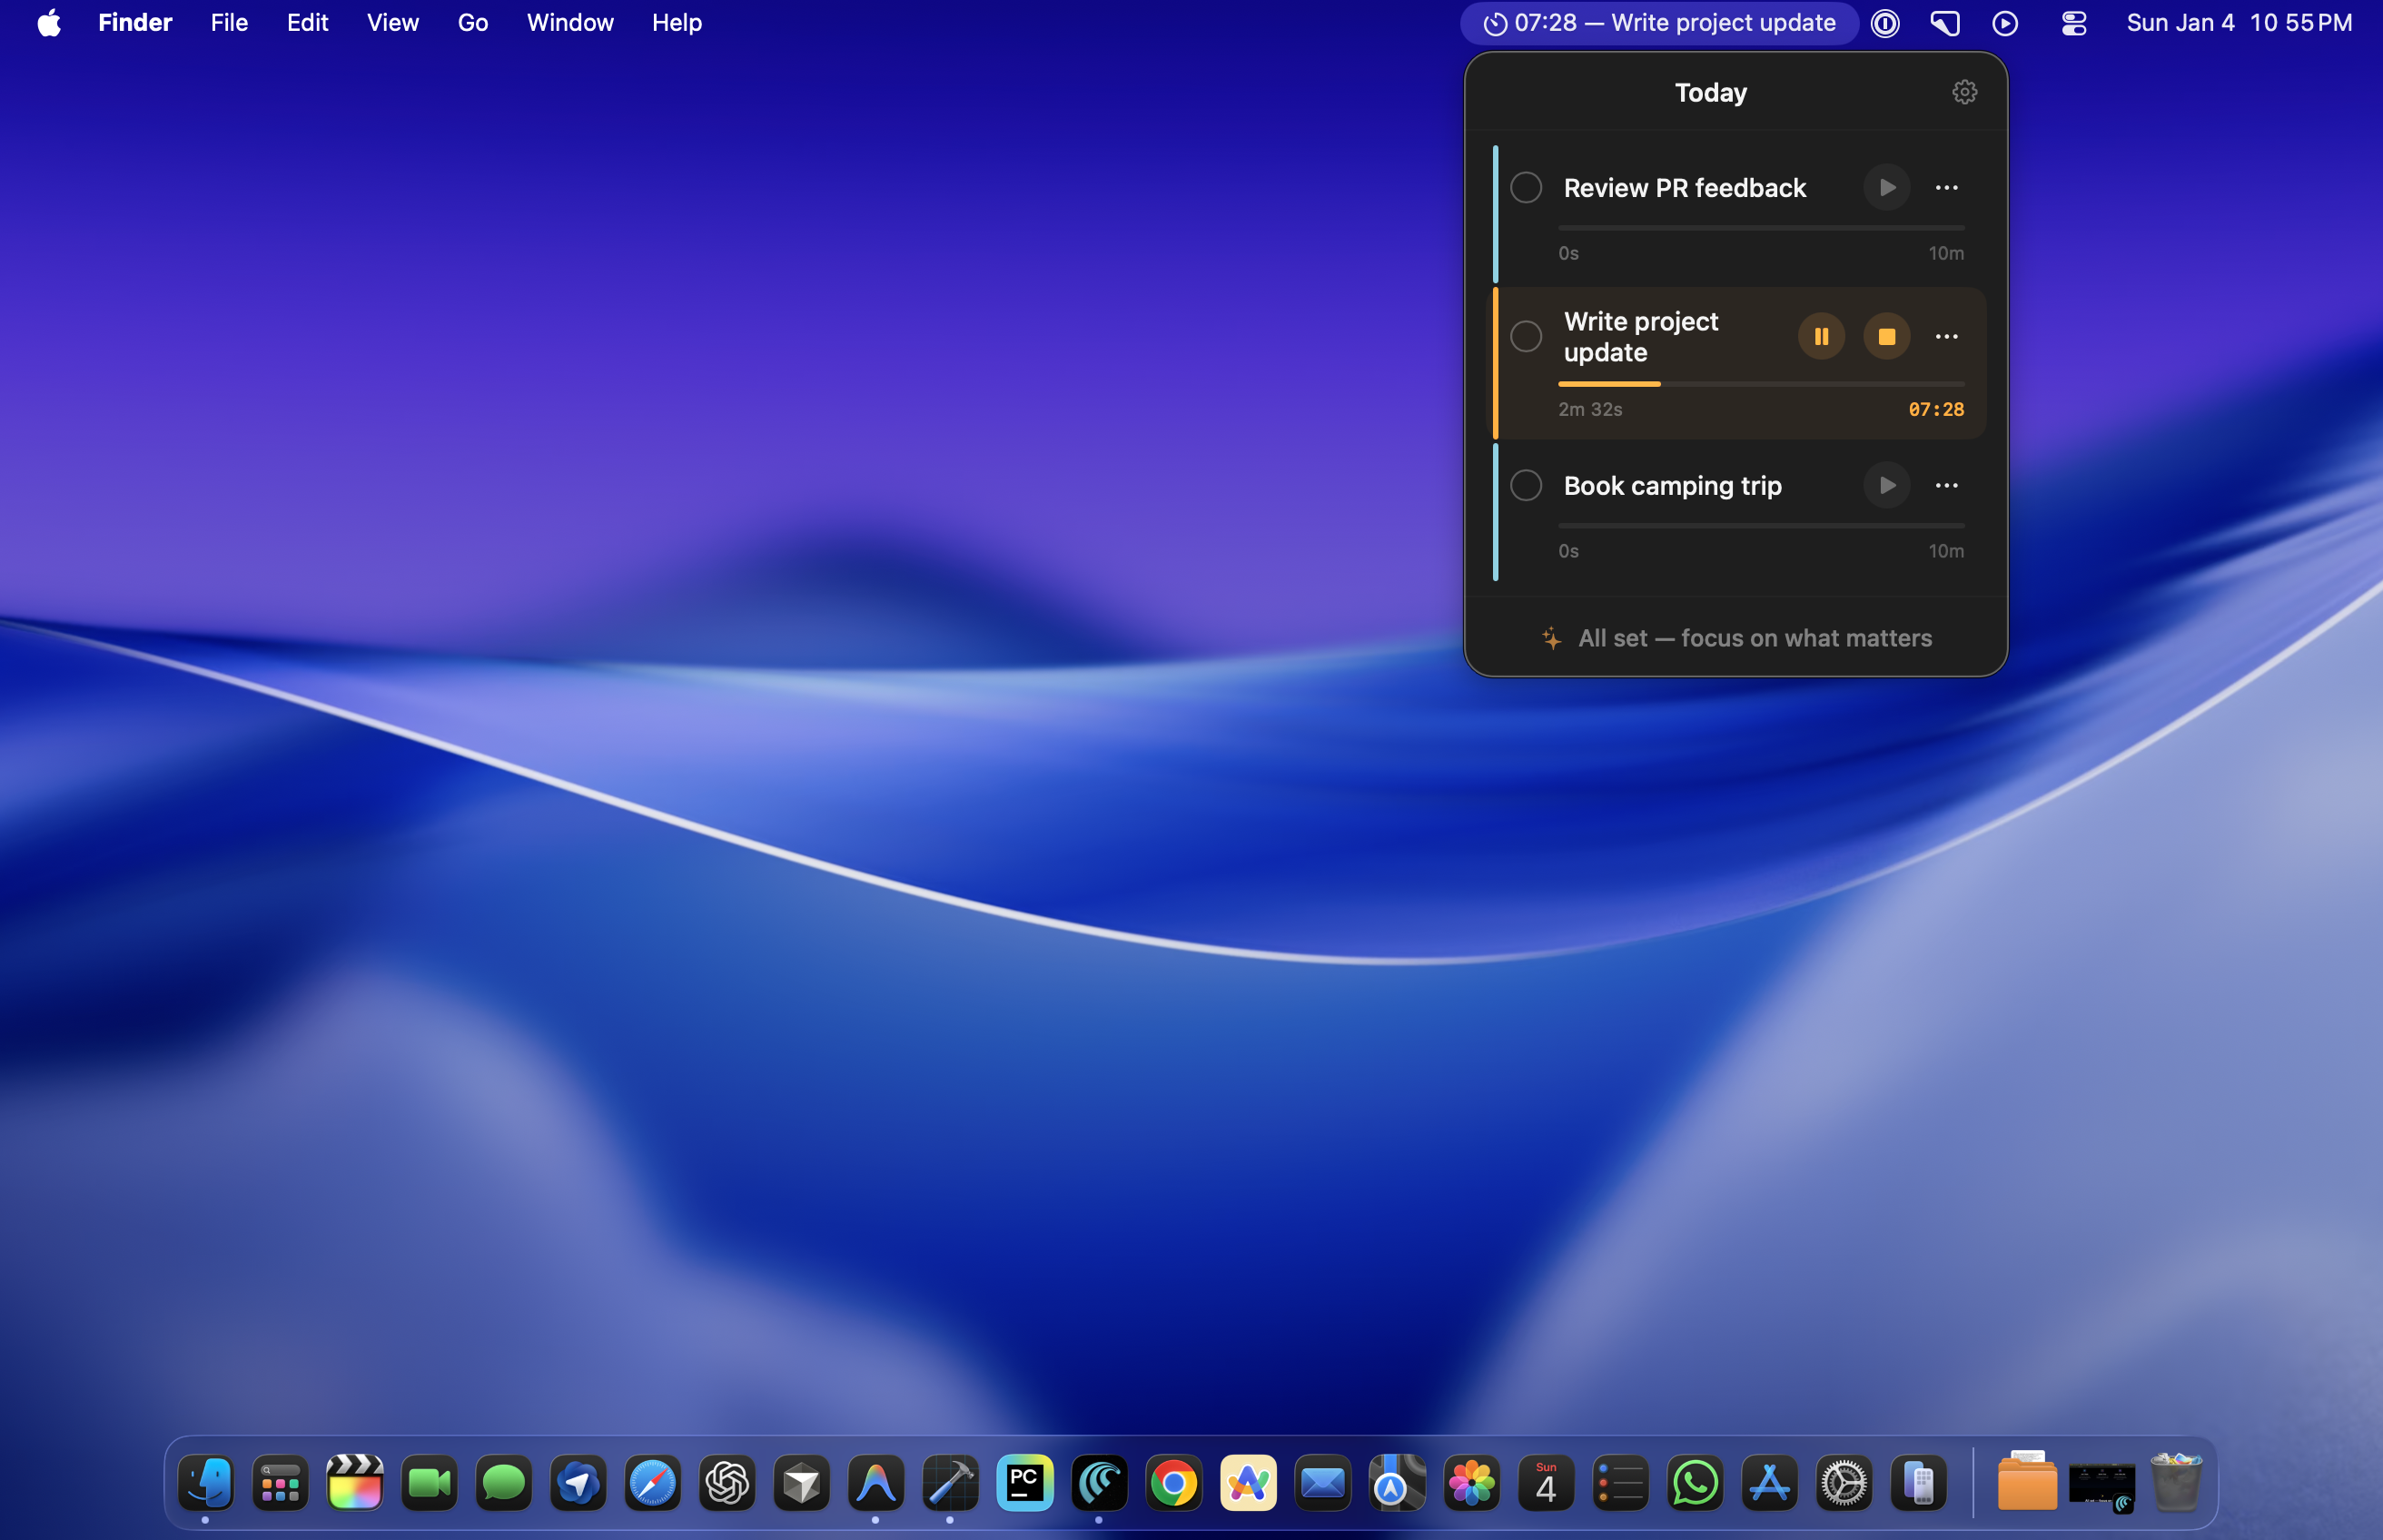Expand the '...' menu for Book camping trip
This screenshot has height=1540, width=2383.
point(1946,485)
